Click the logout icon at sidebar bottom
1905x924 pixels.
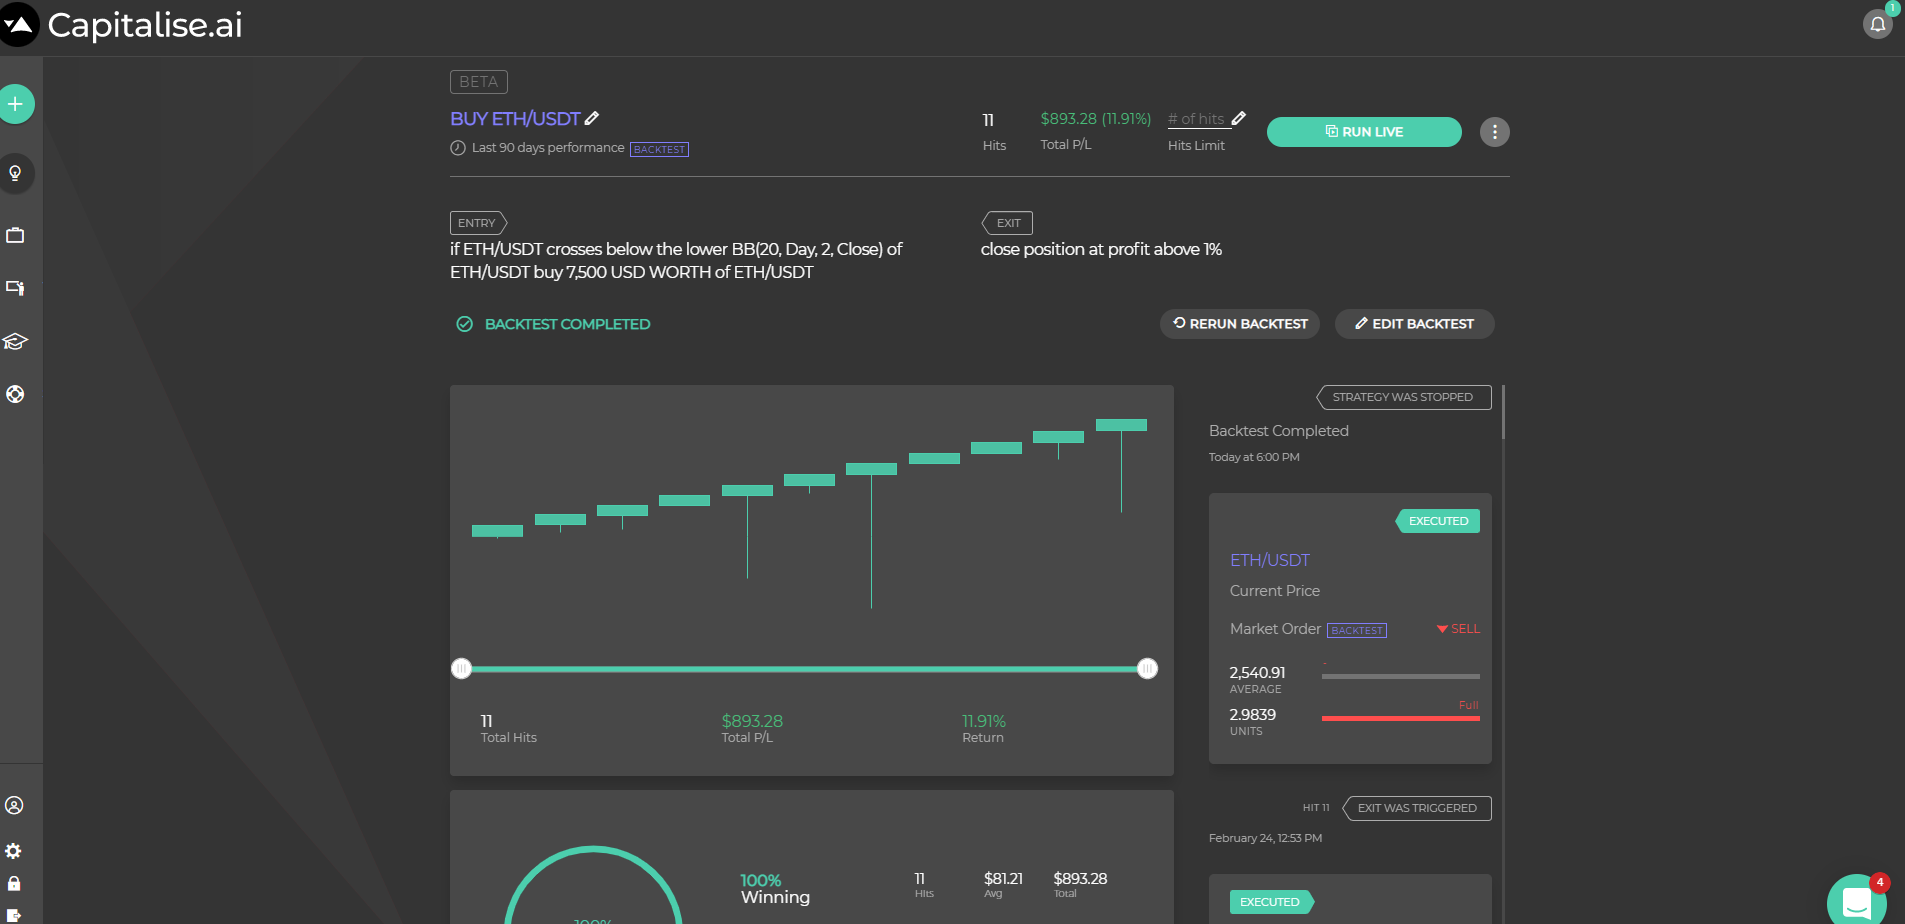tap(15, 913)
